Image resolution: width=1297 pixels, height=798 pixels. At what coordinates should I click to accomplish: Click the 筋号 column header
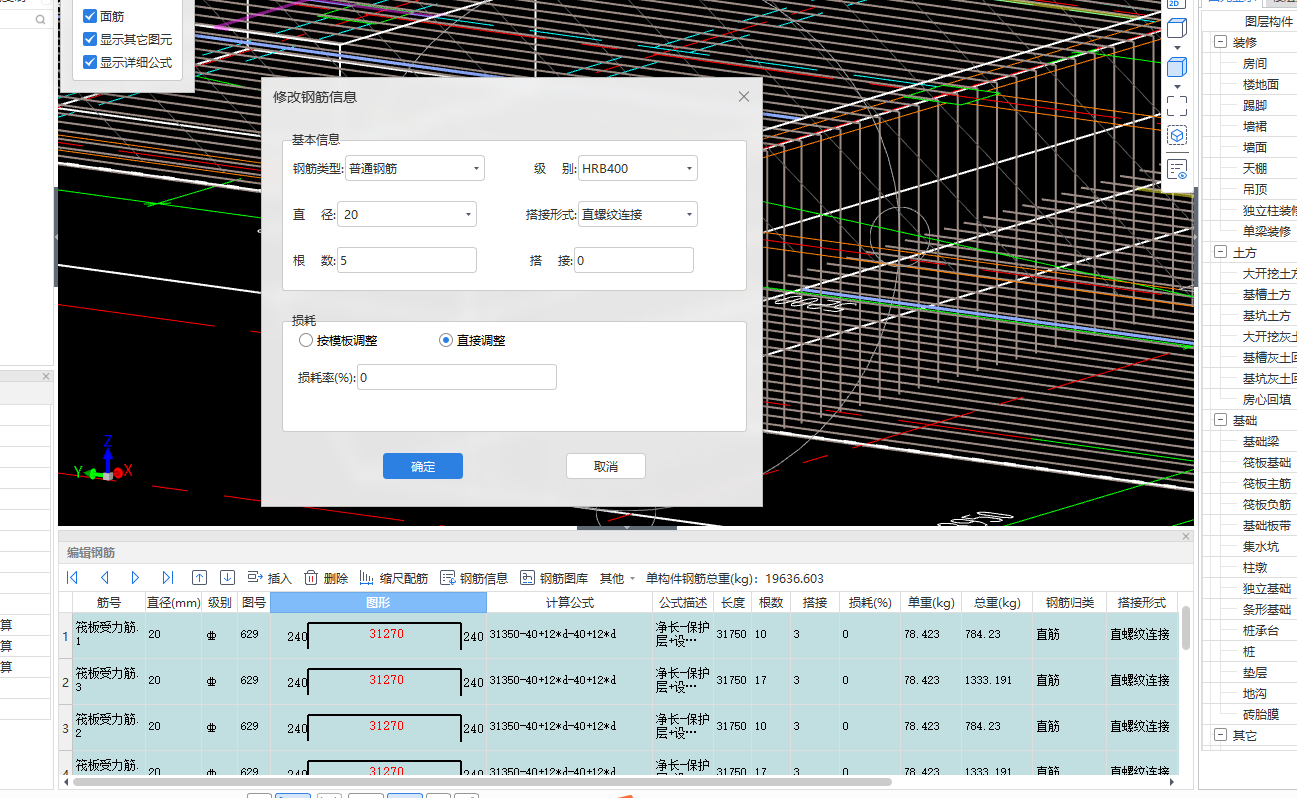pos(109,603)
